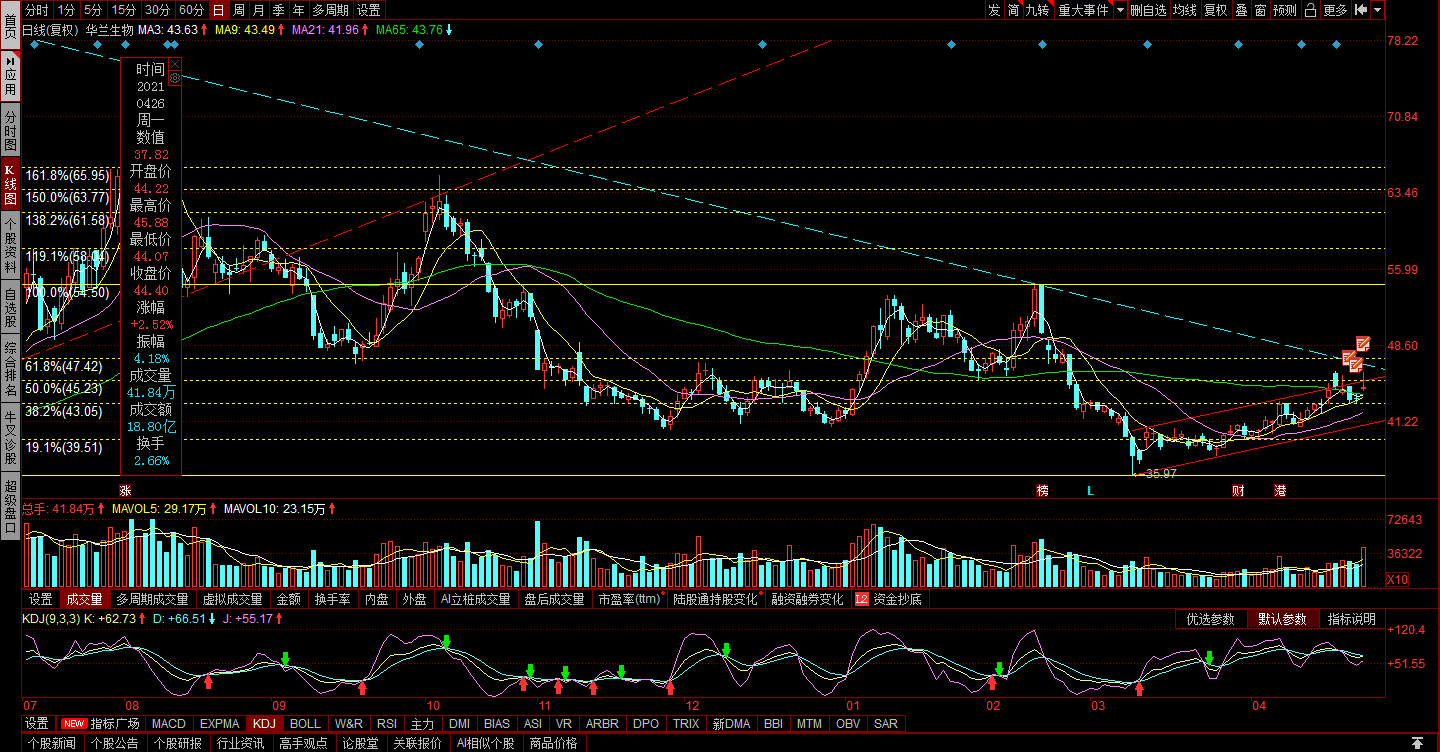
Task: Toggle the 九转 indicator button
Action: [x=1038, y=10]
